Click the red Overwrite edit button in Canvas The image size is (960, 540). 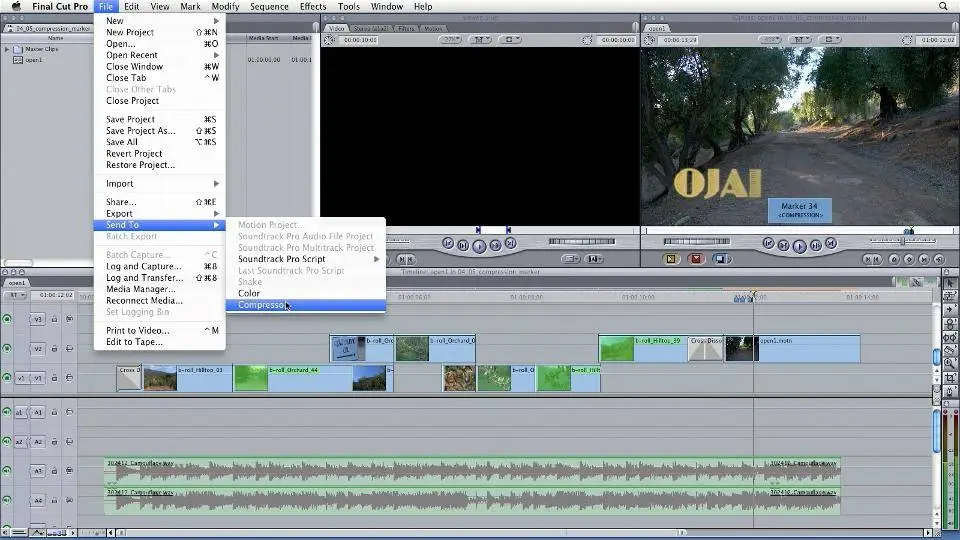tap(696, 259)
